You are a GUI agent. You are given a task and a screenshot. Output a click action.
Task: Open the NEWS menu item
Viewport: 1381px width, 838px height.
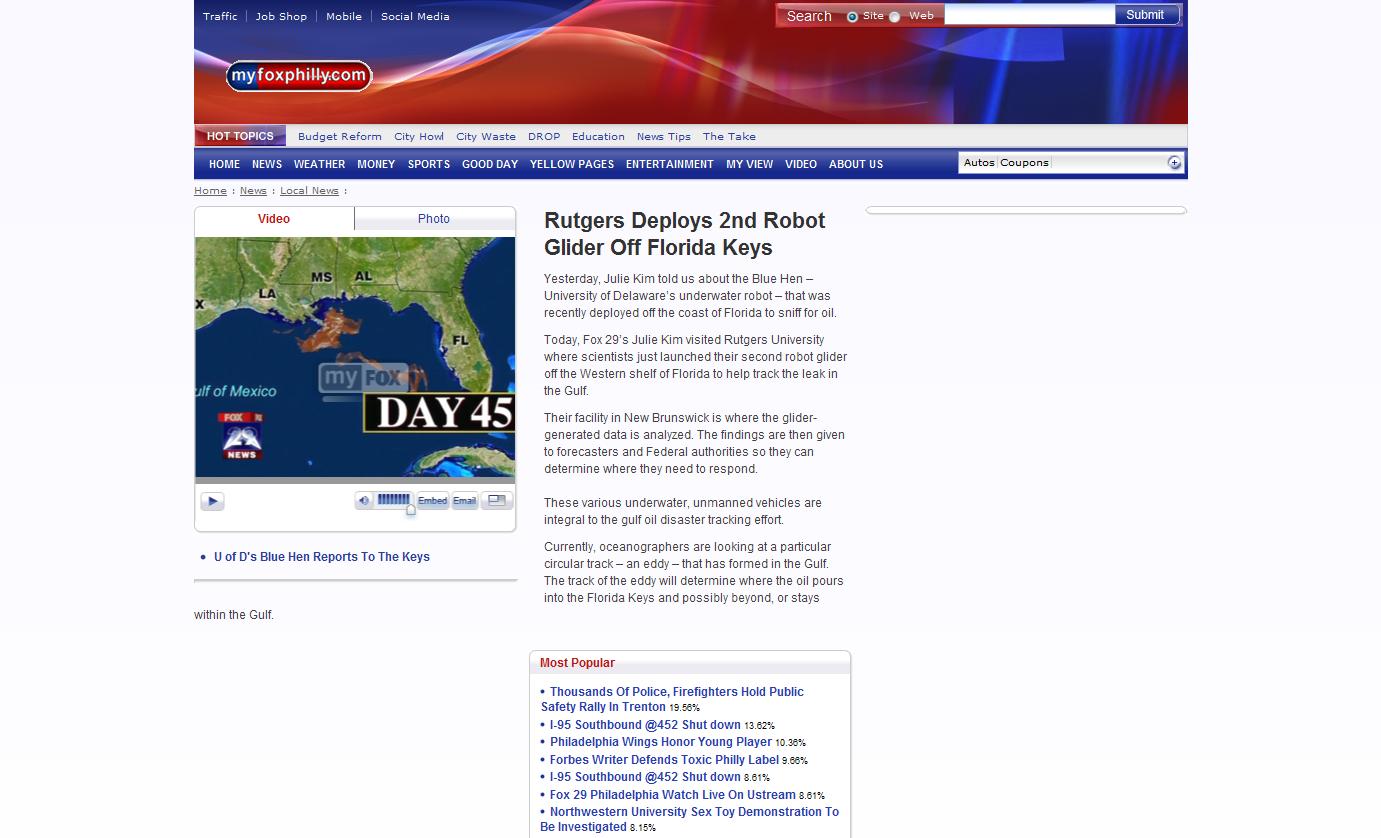(x=267, y=164)
